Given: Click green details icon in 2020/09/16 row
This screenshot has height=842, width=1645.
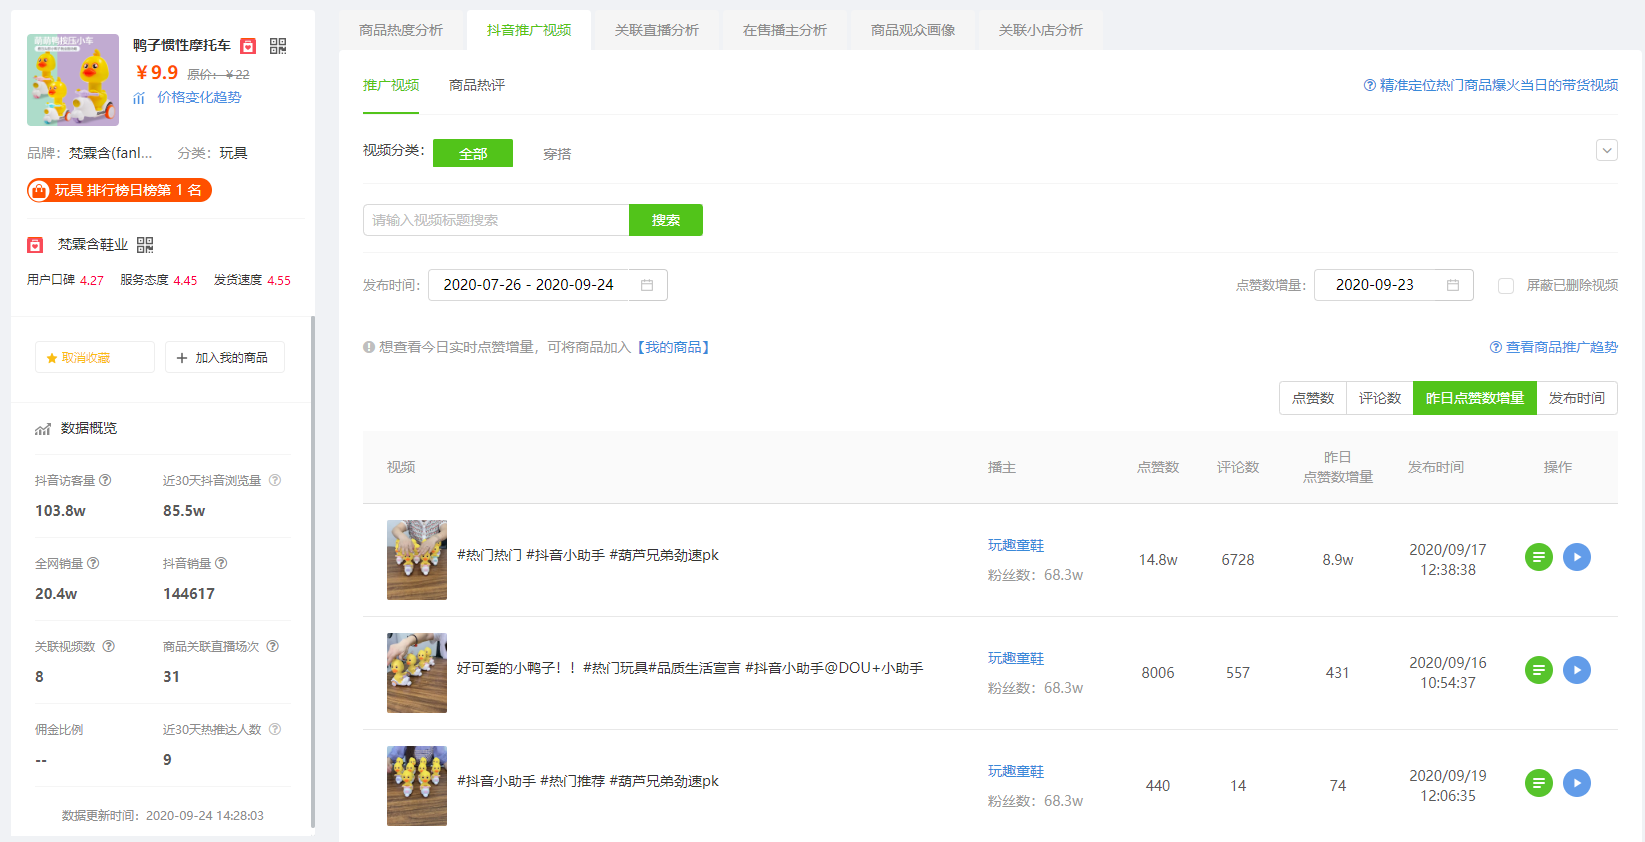Looking at the screenshot, I should click(1539, 670).
